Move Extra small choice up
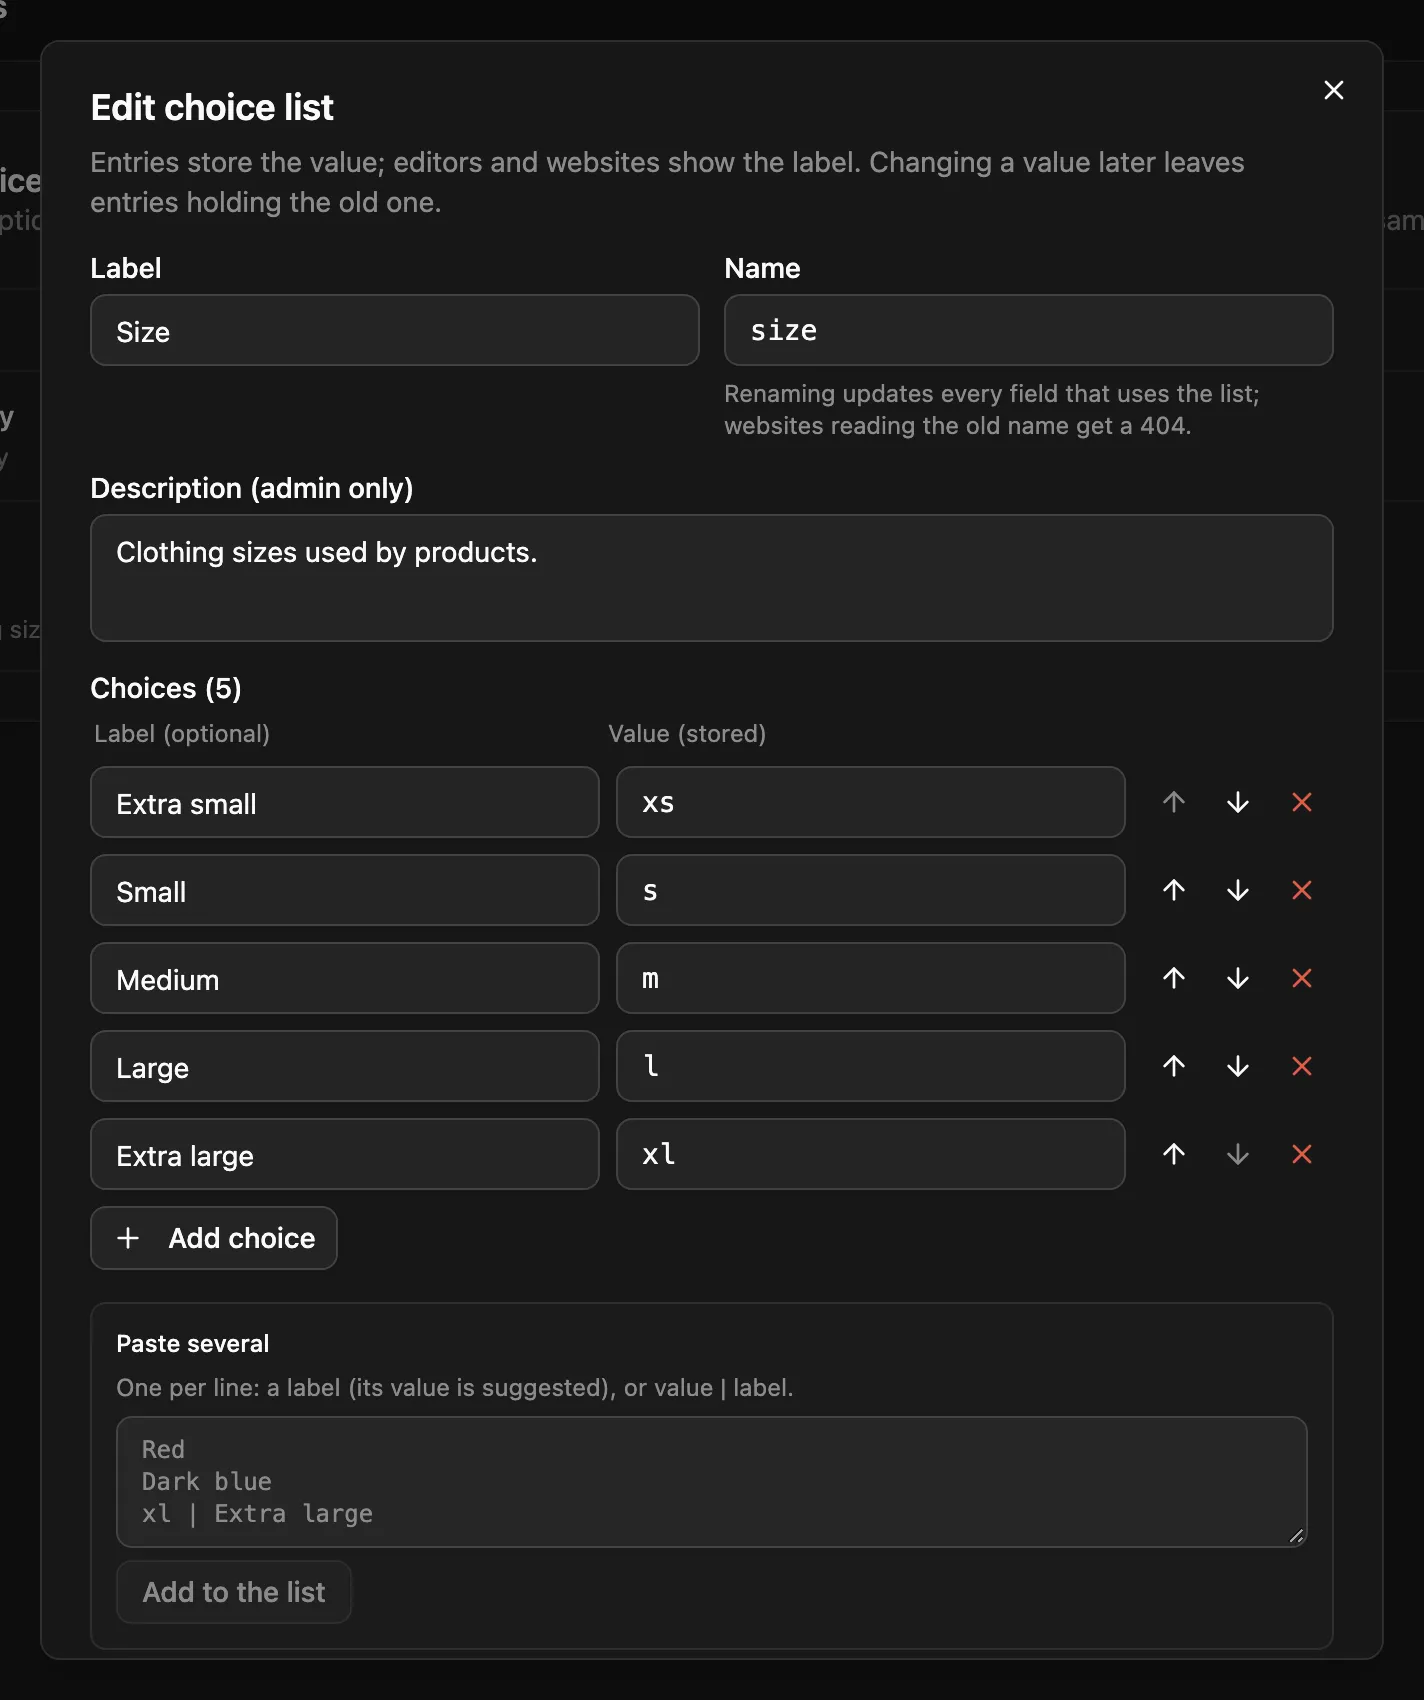The height and width of the screenshot is (1700, 1424). tap(1174, 802)
